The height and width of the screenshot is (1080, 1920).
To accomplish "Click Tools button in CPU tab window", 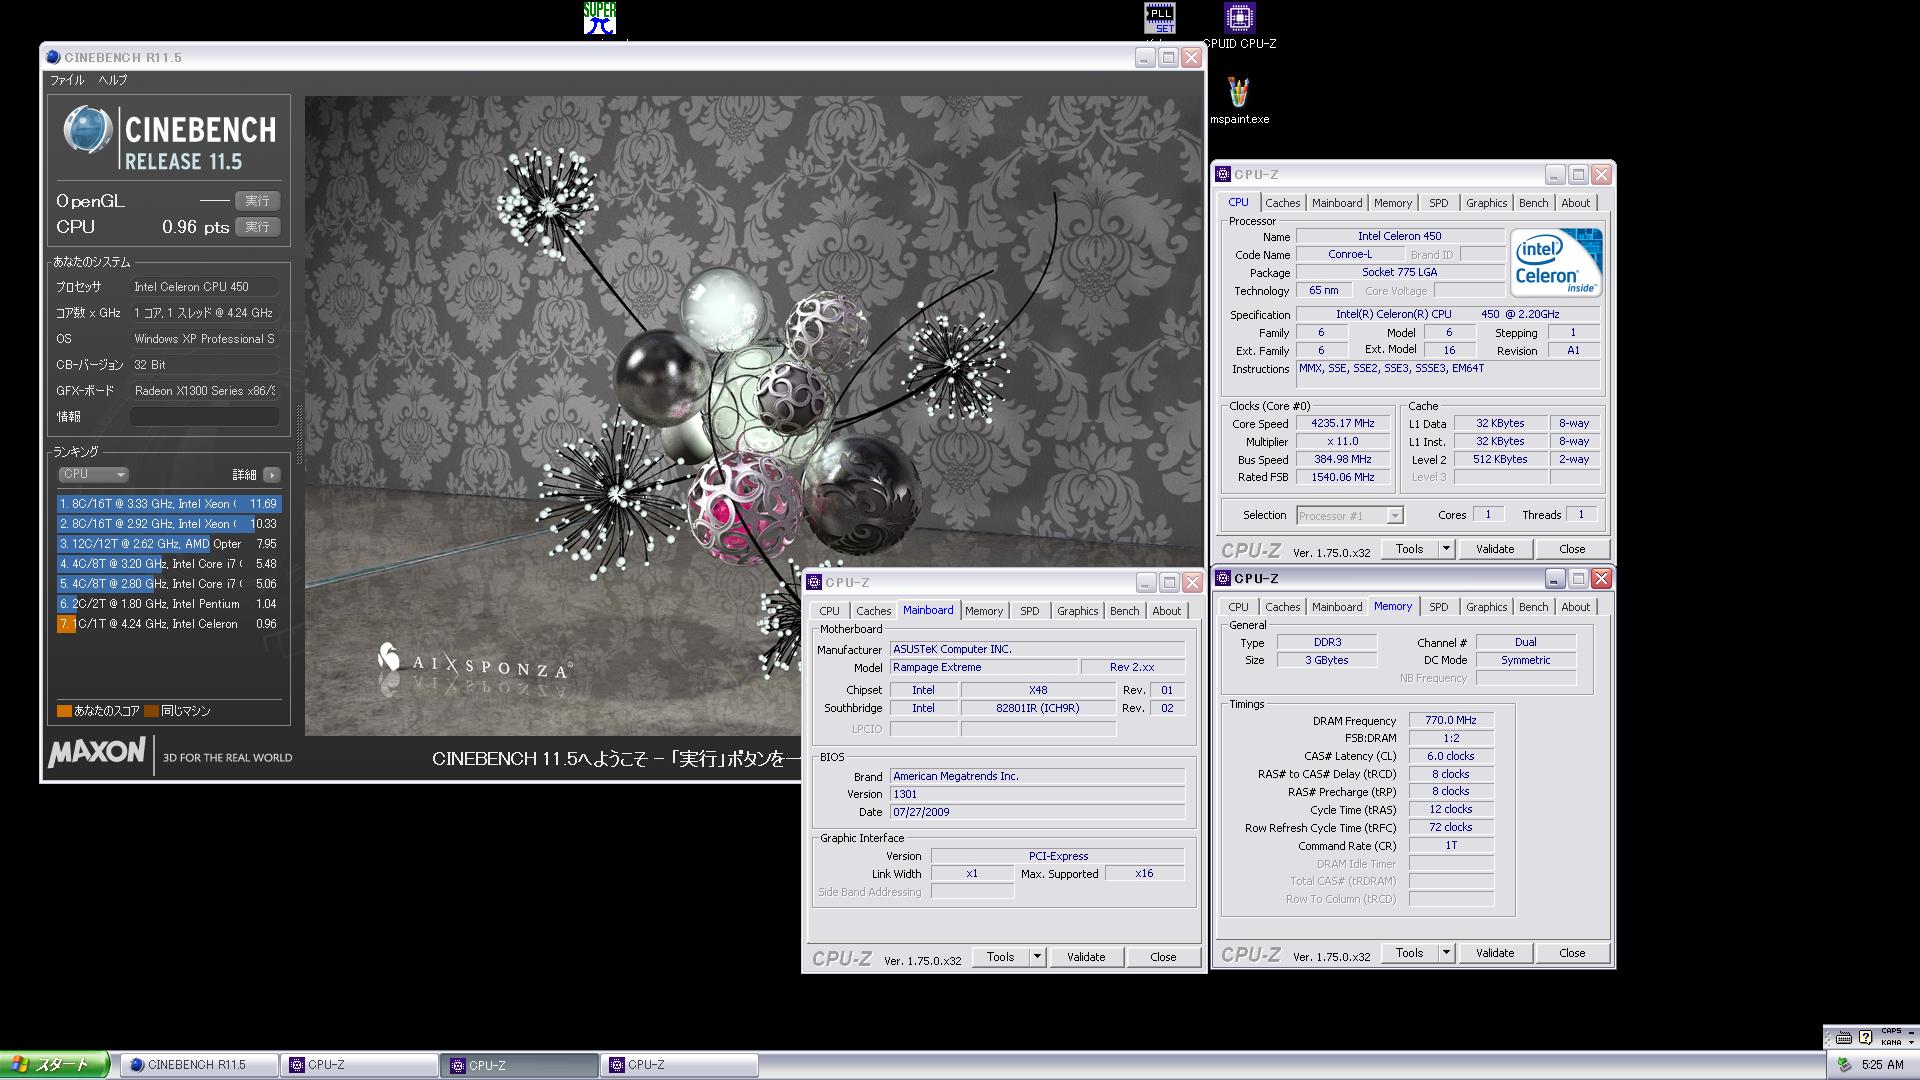I will [1409, 549].
